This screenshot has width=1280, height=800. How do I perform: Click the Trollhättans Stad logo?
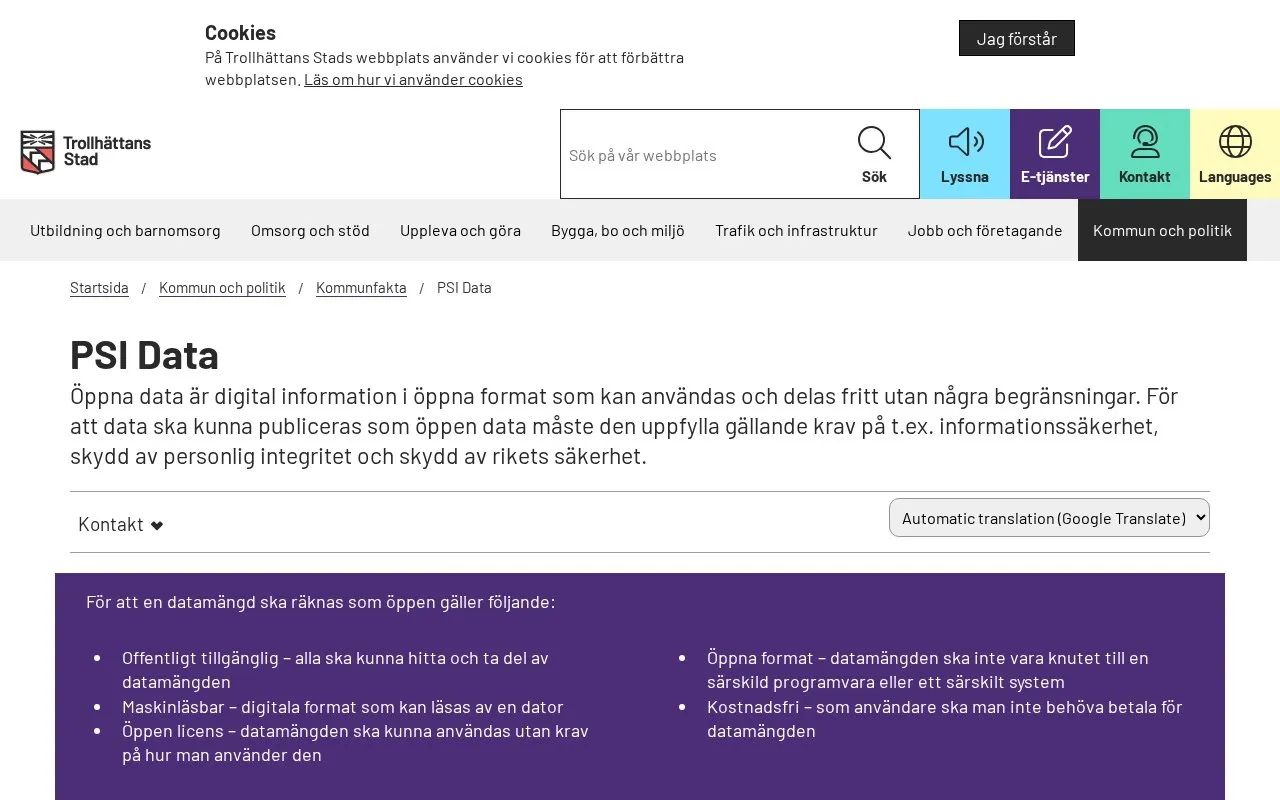[86, 152]
